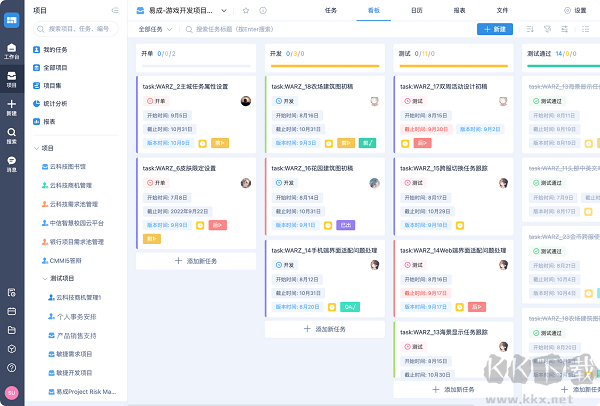Screen dimensions: 600x406
Task: Open 统计分析 in the side panel
Action: click(x=50, y=104)
